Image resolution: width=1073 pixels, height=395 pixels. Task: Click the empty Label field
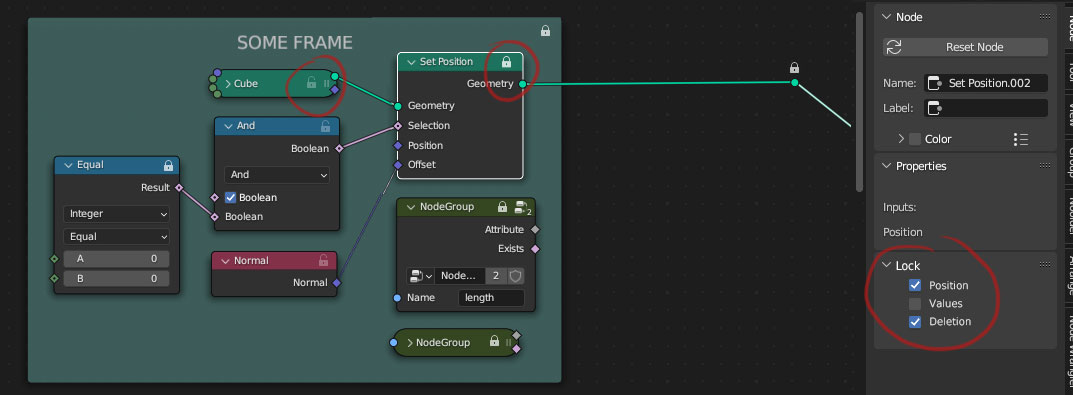(985, 108)
